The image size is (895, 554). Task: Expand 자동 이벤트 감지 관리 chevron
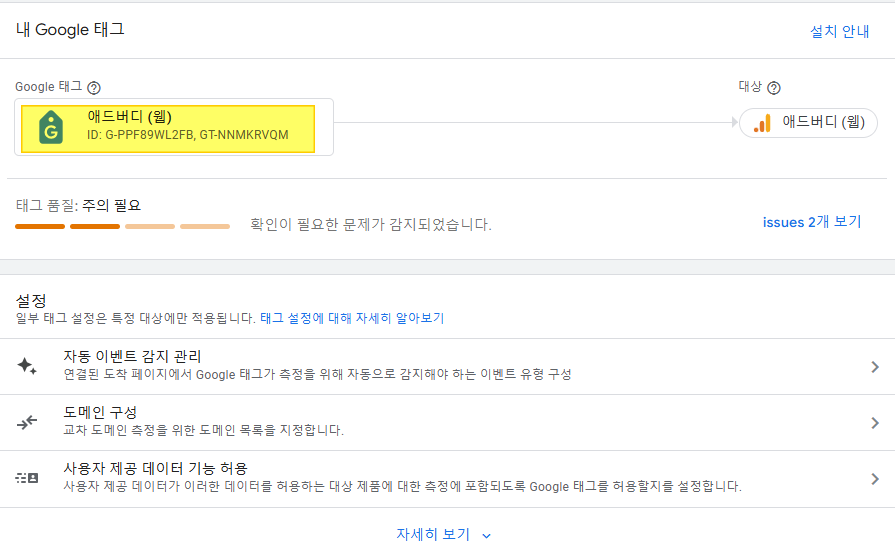[x=875, y=367]
